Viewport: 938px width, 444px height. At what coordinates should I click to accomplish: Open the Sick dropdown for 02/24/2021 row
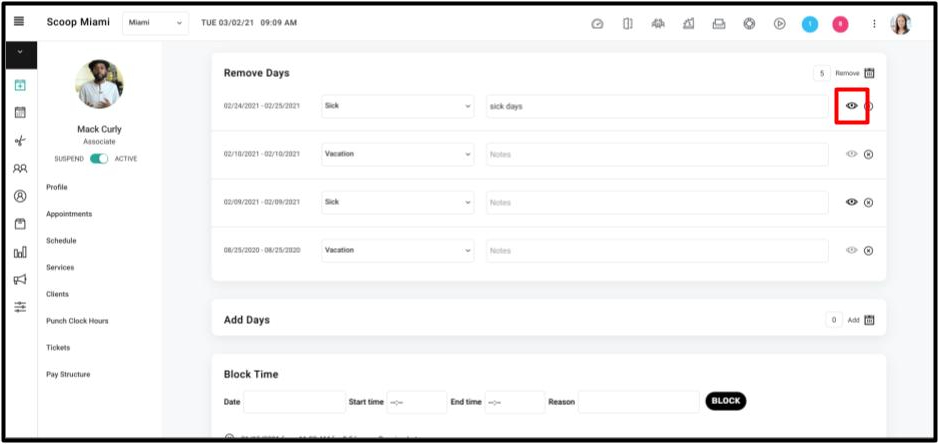pyautogui.click(x=398, y=106)
